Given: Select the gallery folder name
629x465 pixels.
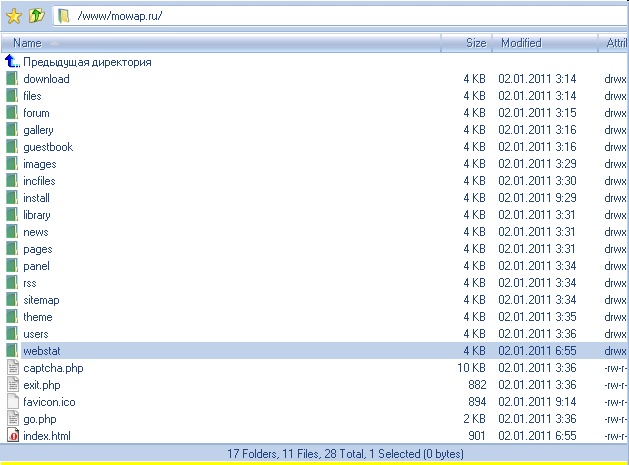Looking at the screenshot, I should pos(38,130).
